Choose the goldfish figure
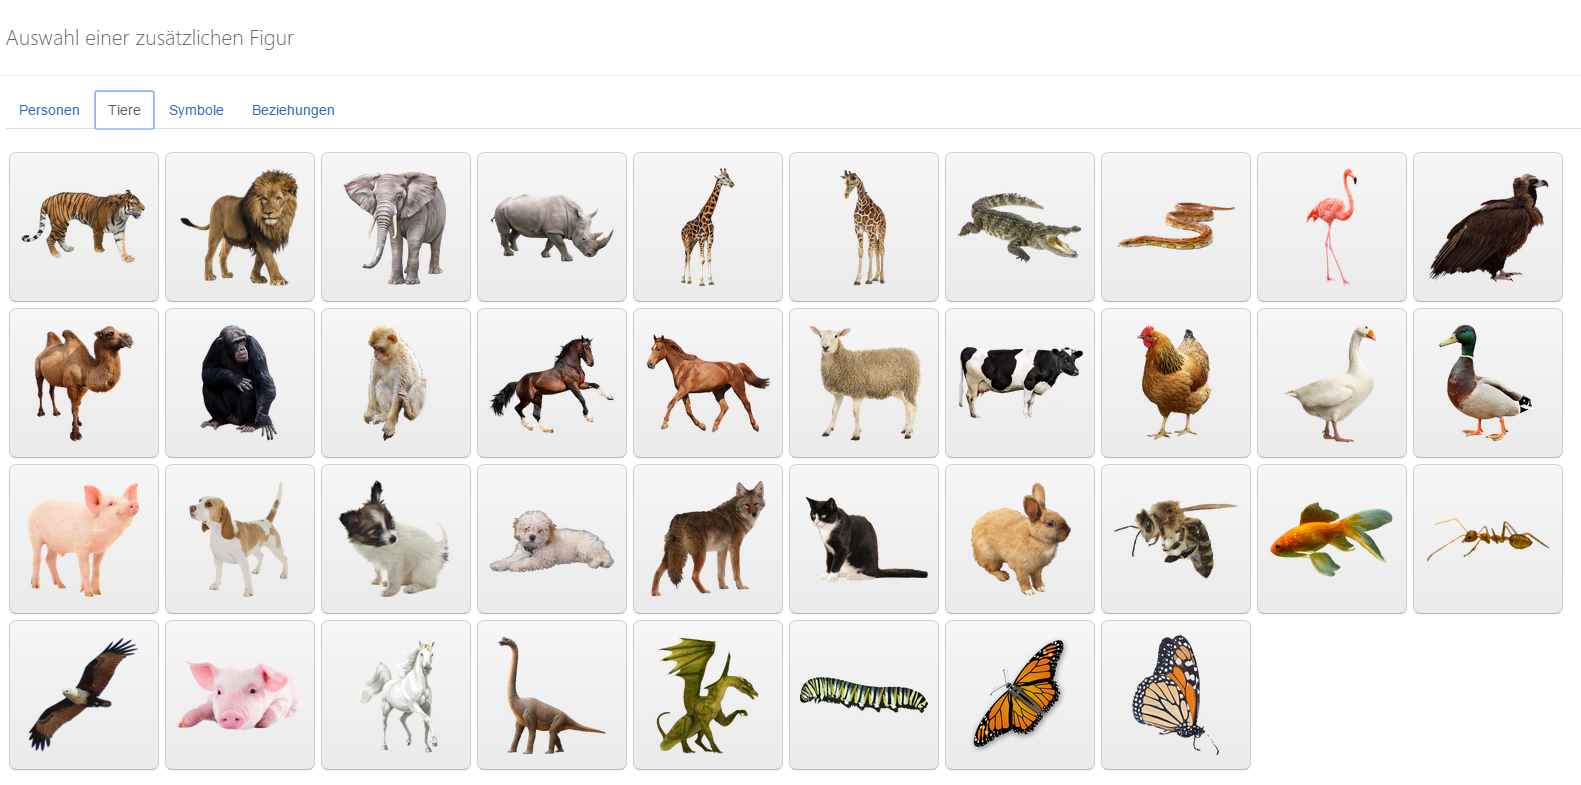Image resolution: width=1581 pixels, height=785 pixels. point(1332,539)
